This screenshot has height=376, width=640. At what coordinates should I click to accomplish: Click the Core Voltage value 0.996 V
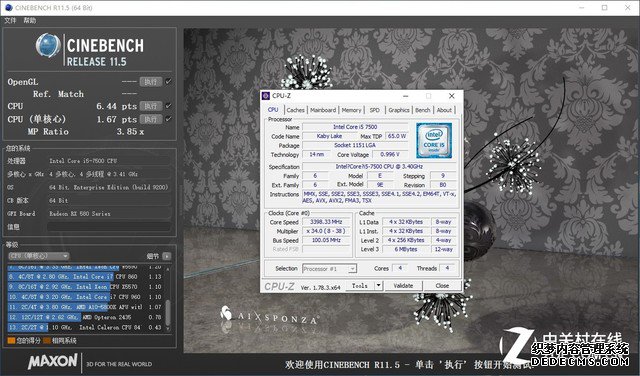tap(390, 154)
